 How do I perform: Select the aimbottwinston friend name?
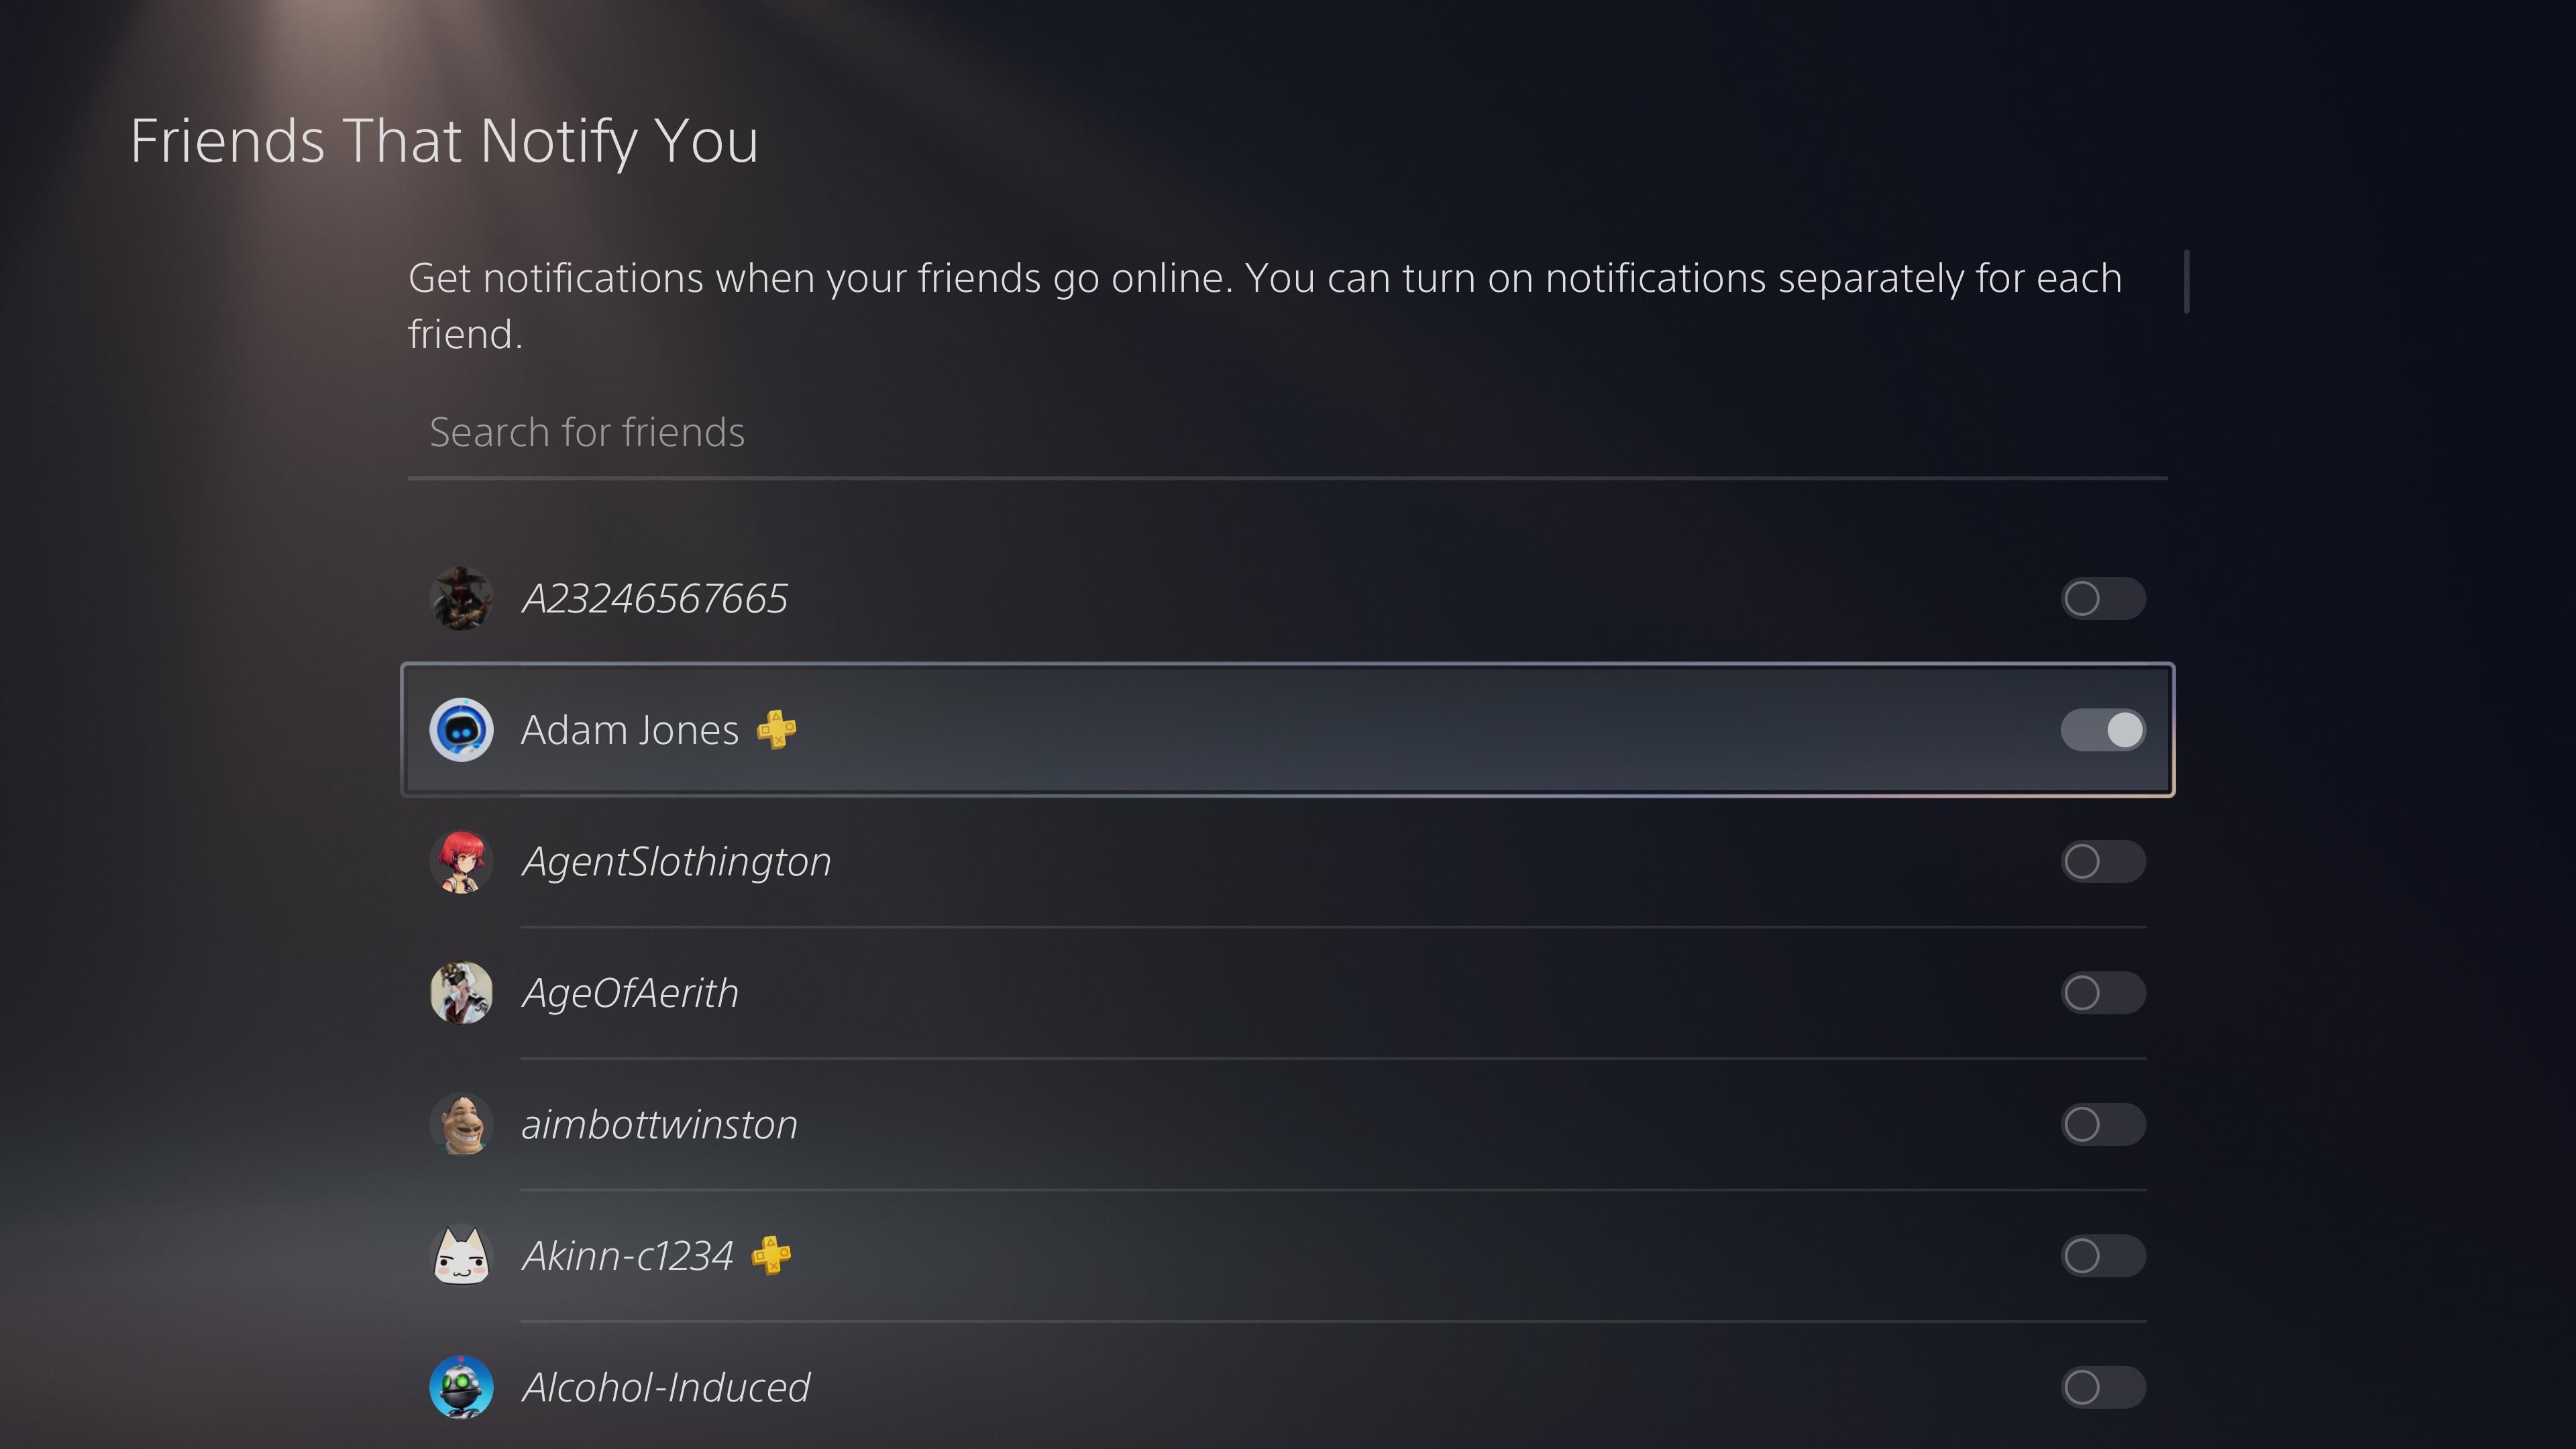pyautogui.click(x=659, y=1124)
